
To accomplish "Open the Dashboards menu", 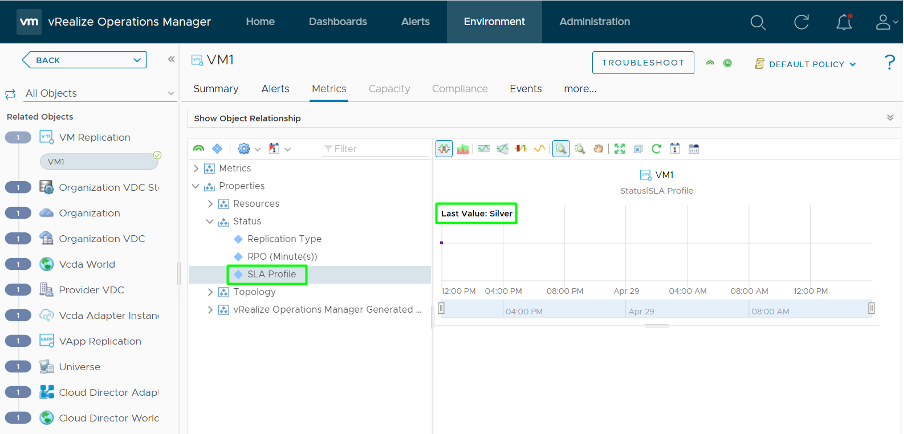I will [337, 22].
